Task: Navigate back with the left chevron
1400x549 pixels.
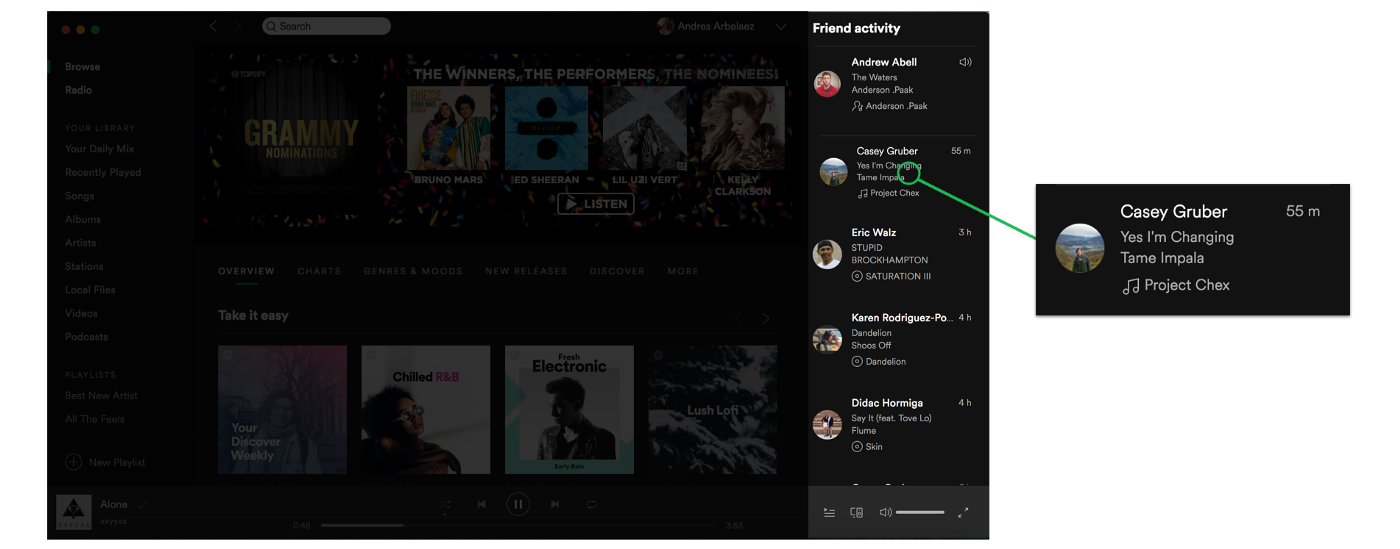Action: coord(213,26)
